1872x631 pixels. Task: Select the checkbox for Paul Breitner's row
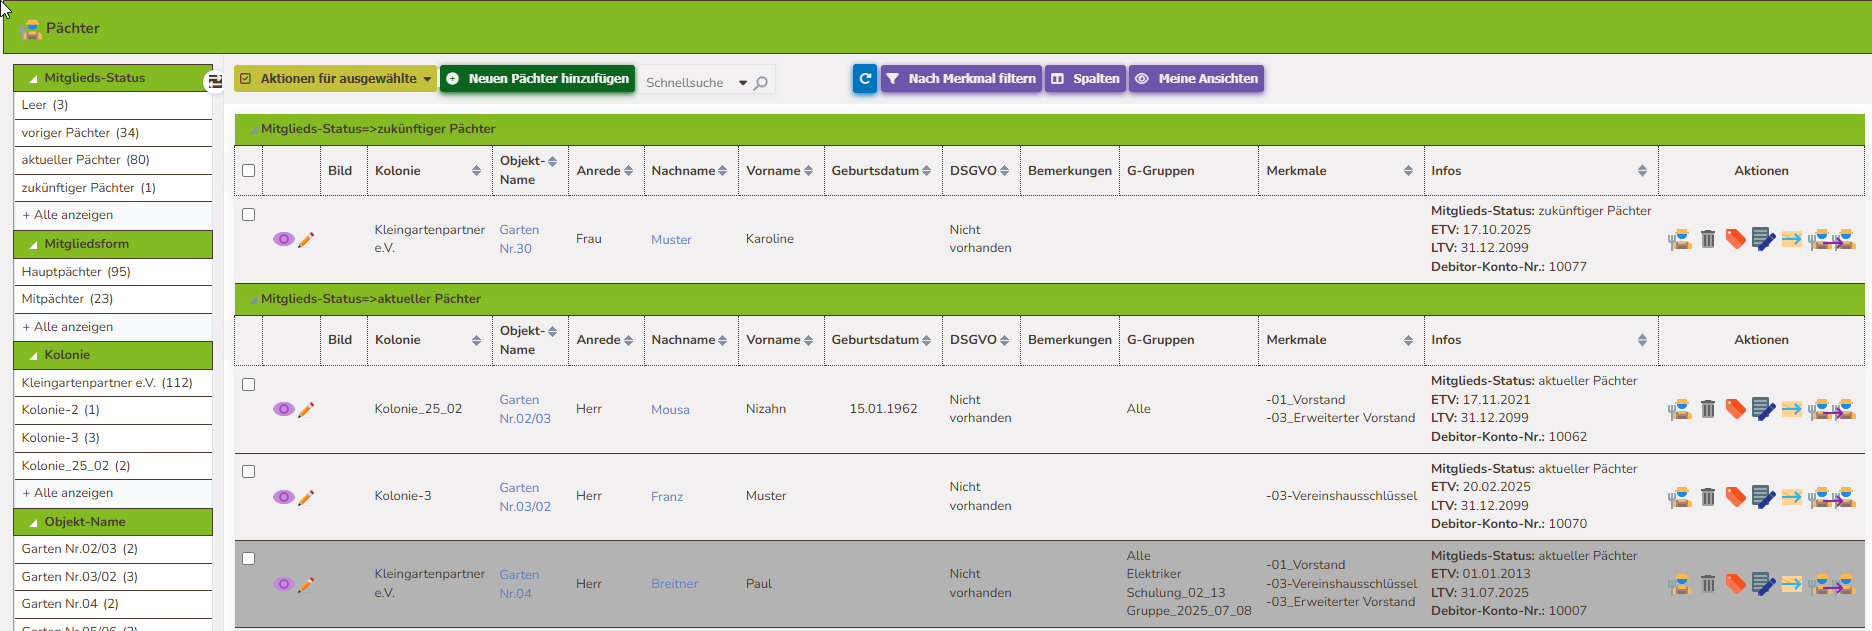[249, 559]
